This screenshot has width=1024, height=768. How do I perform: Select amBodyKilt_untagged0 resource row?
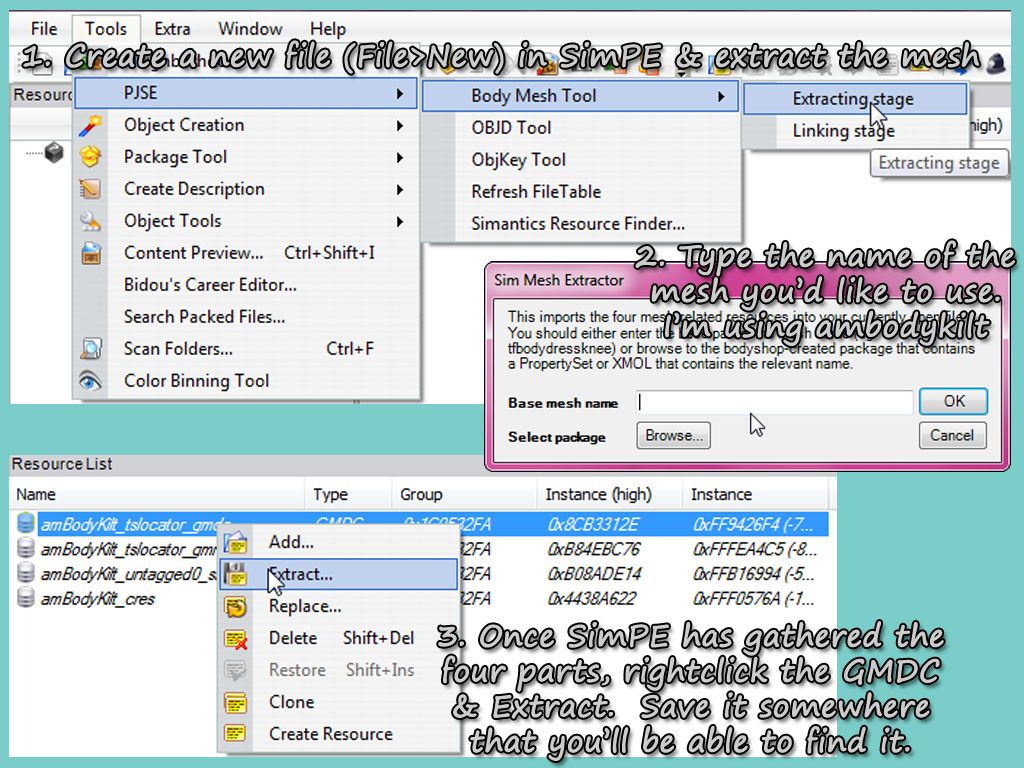(419, 574)
